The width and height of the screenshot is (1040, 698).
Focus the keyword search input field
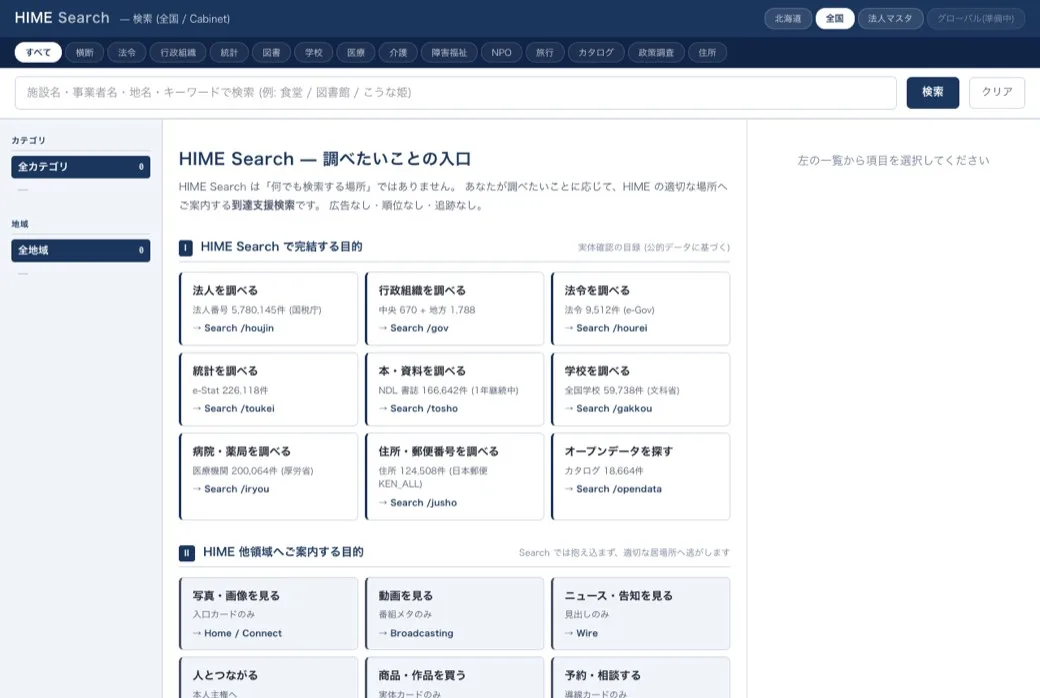click(456, 93)
